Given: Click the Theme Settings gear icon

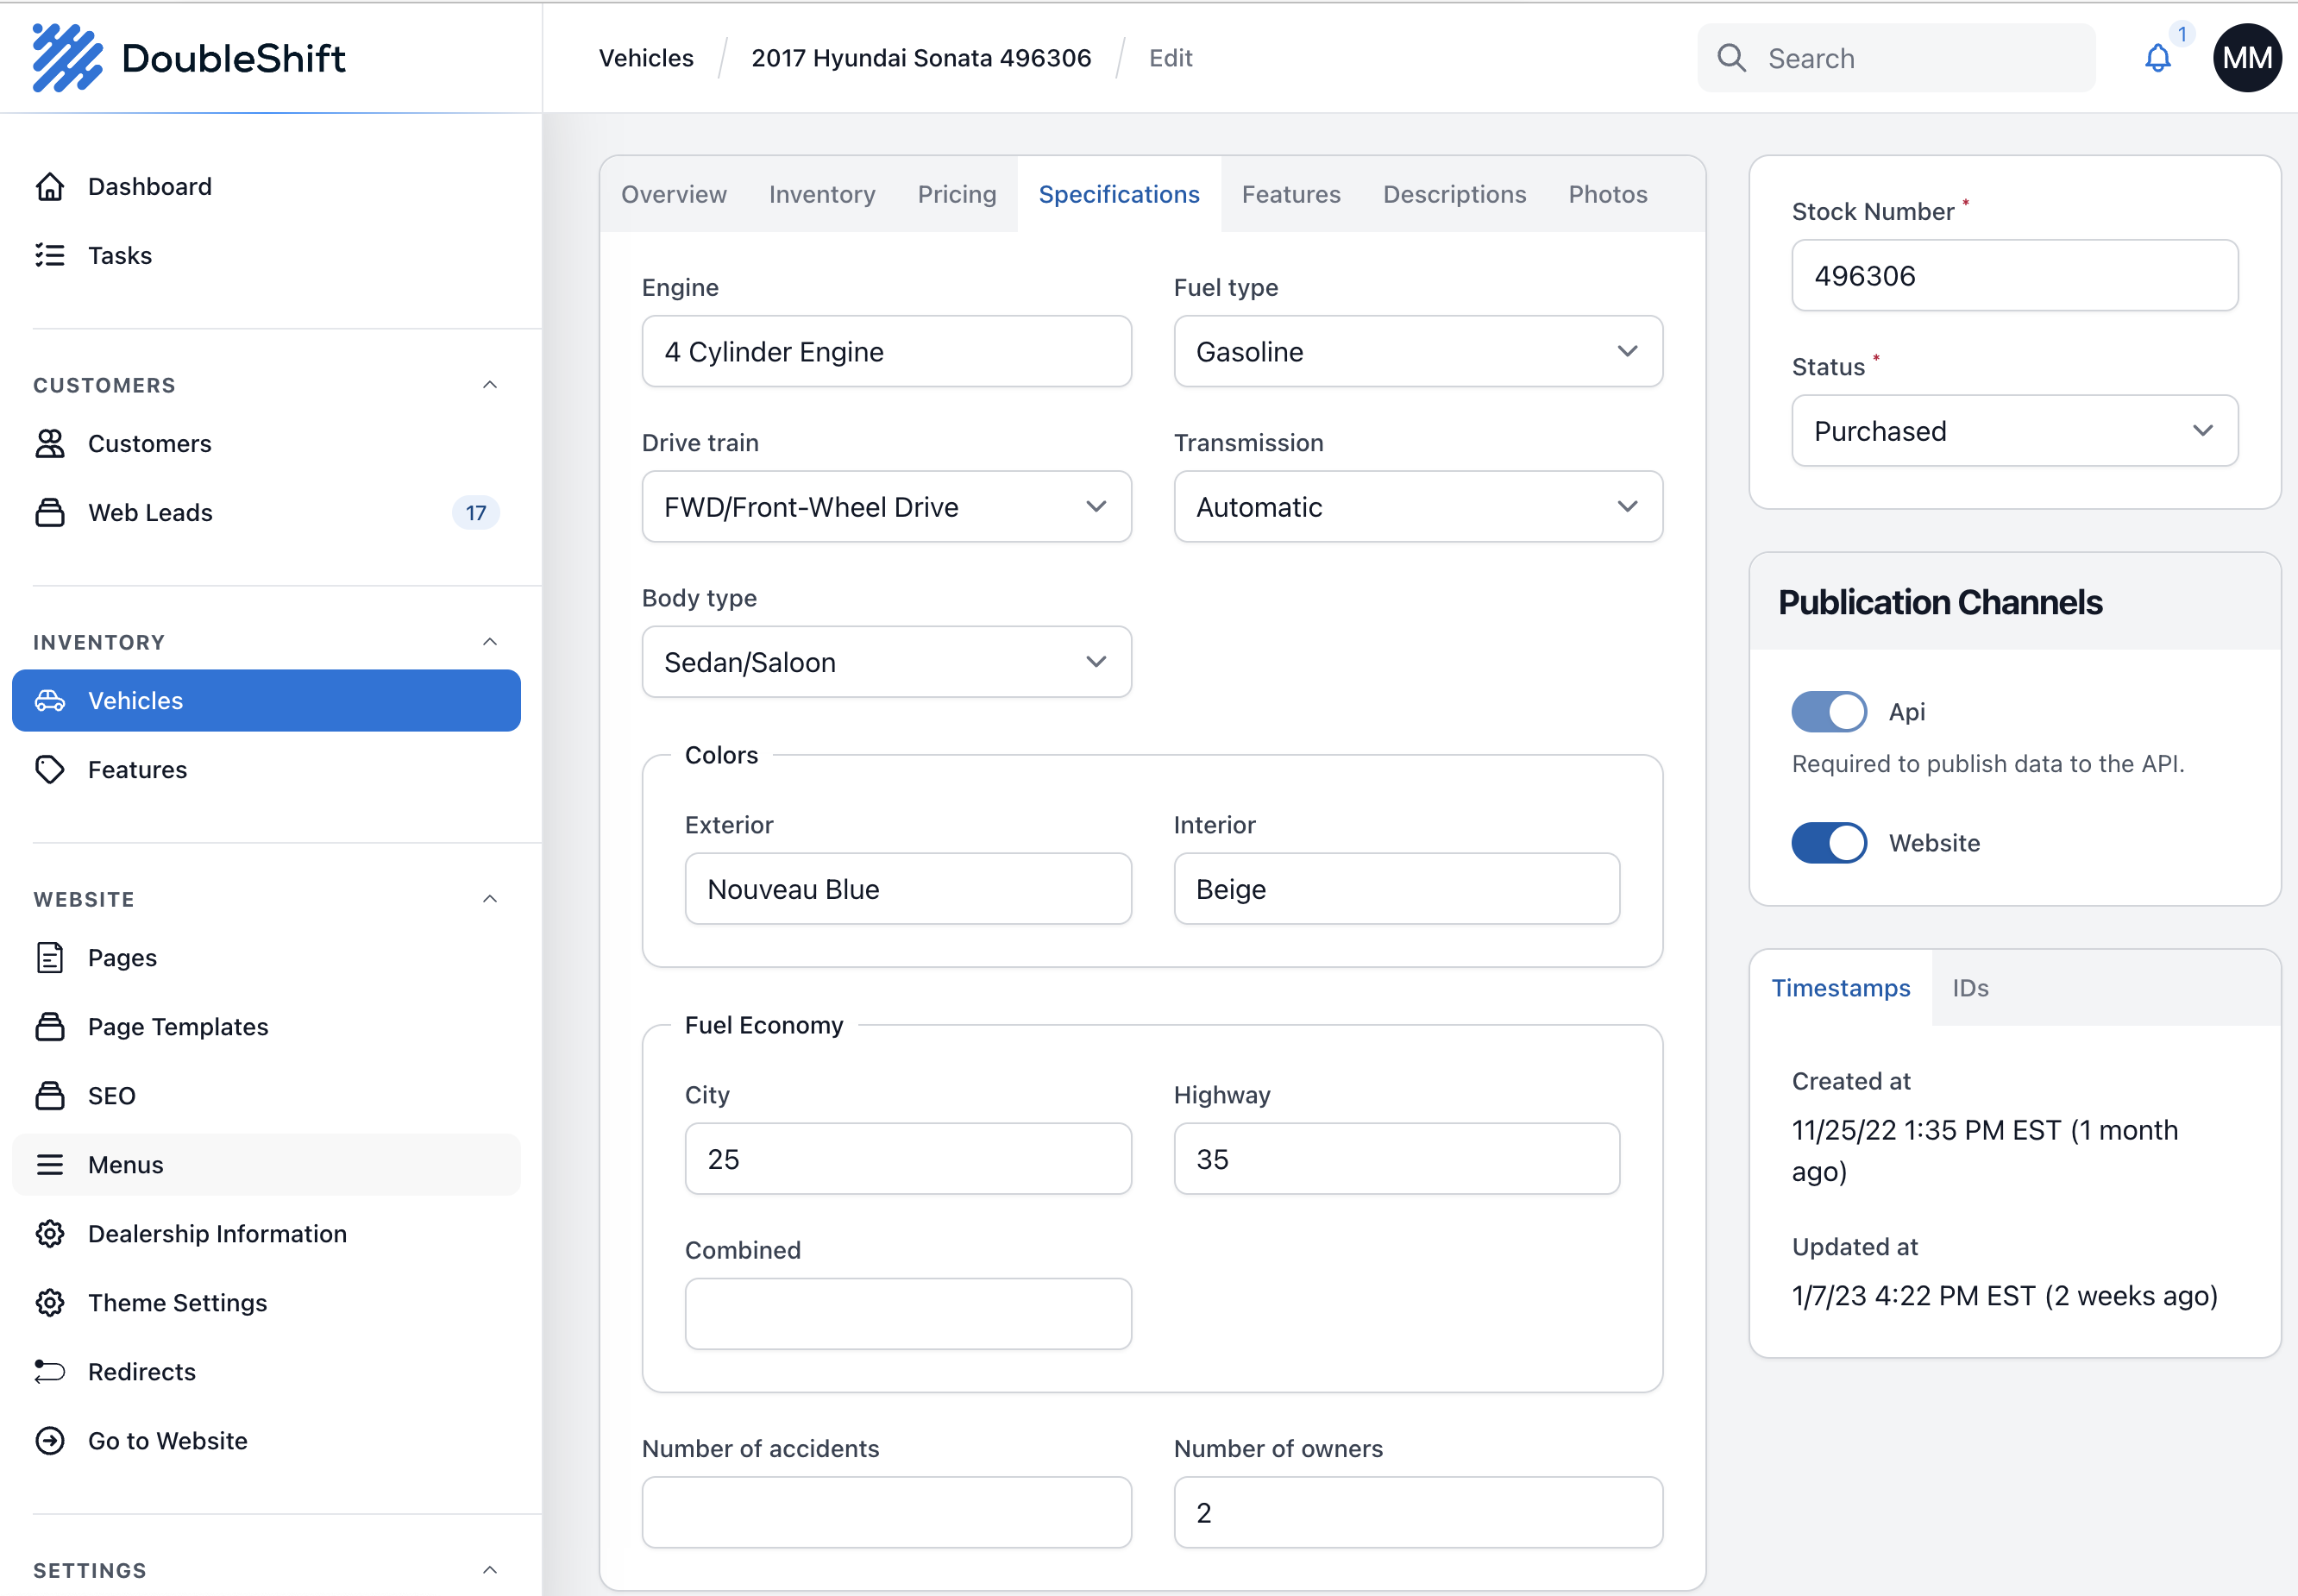Looking at the screenshot, I should pyautogui.click(x=50, y=1302).
